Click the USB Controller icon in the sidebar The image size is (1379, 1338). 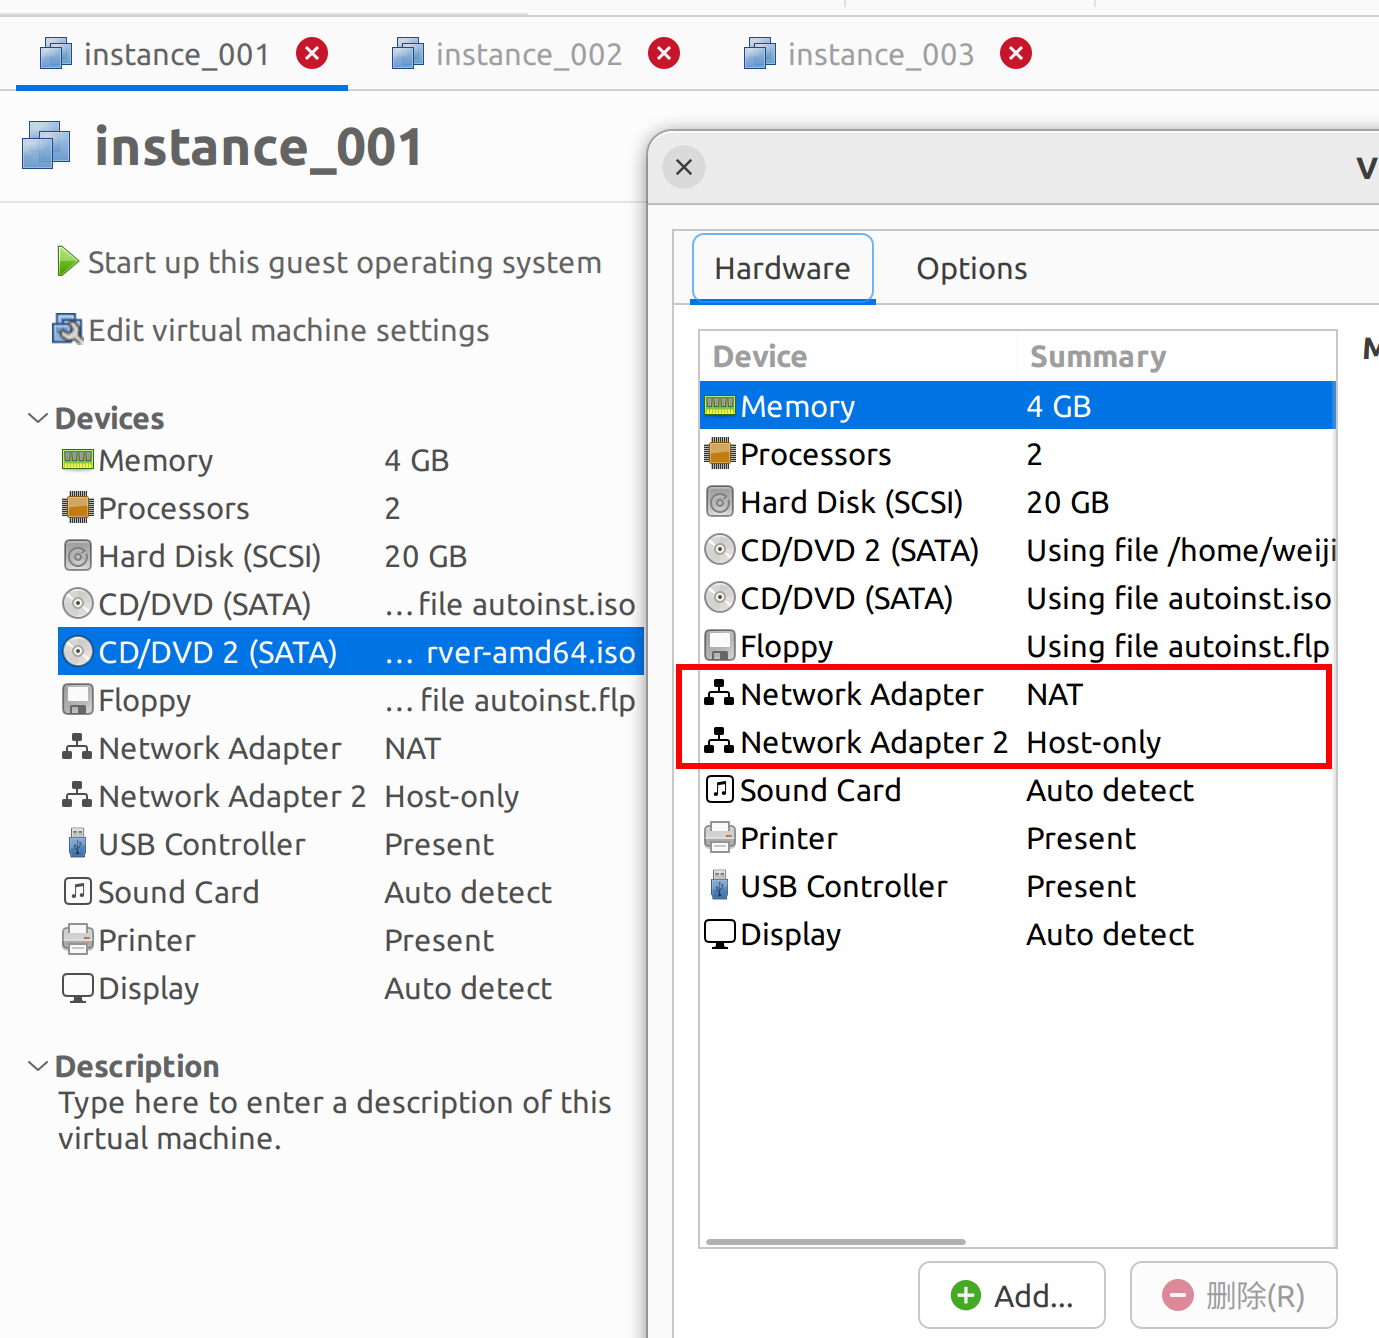tap(77, 844)
